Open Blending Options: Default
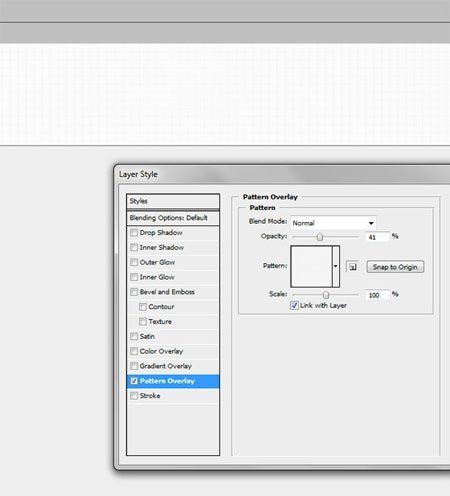 (173, 218)
